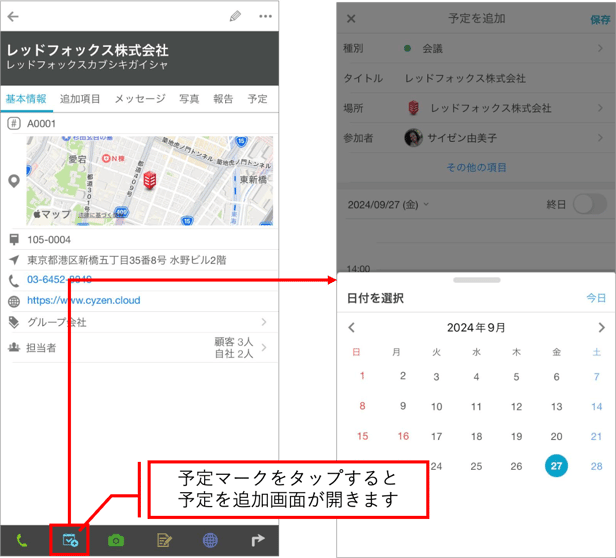
Task: Go to previous month in calendar
Action: (352, 327)
